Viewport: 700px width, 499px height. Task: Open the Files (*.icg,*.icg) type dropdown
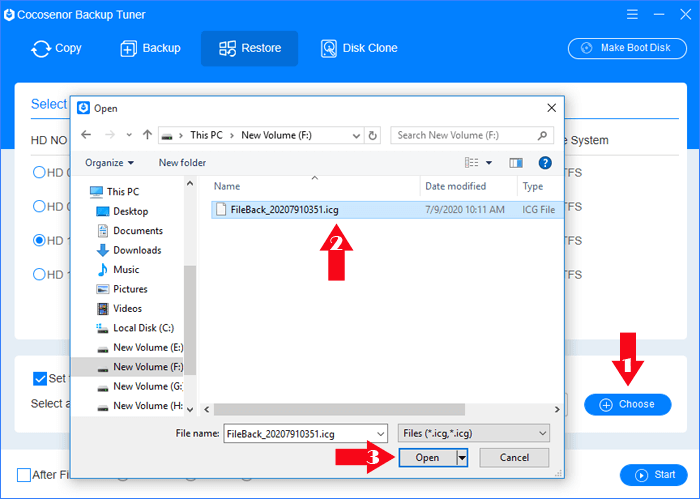pos(474,433)
